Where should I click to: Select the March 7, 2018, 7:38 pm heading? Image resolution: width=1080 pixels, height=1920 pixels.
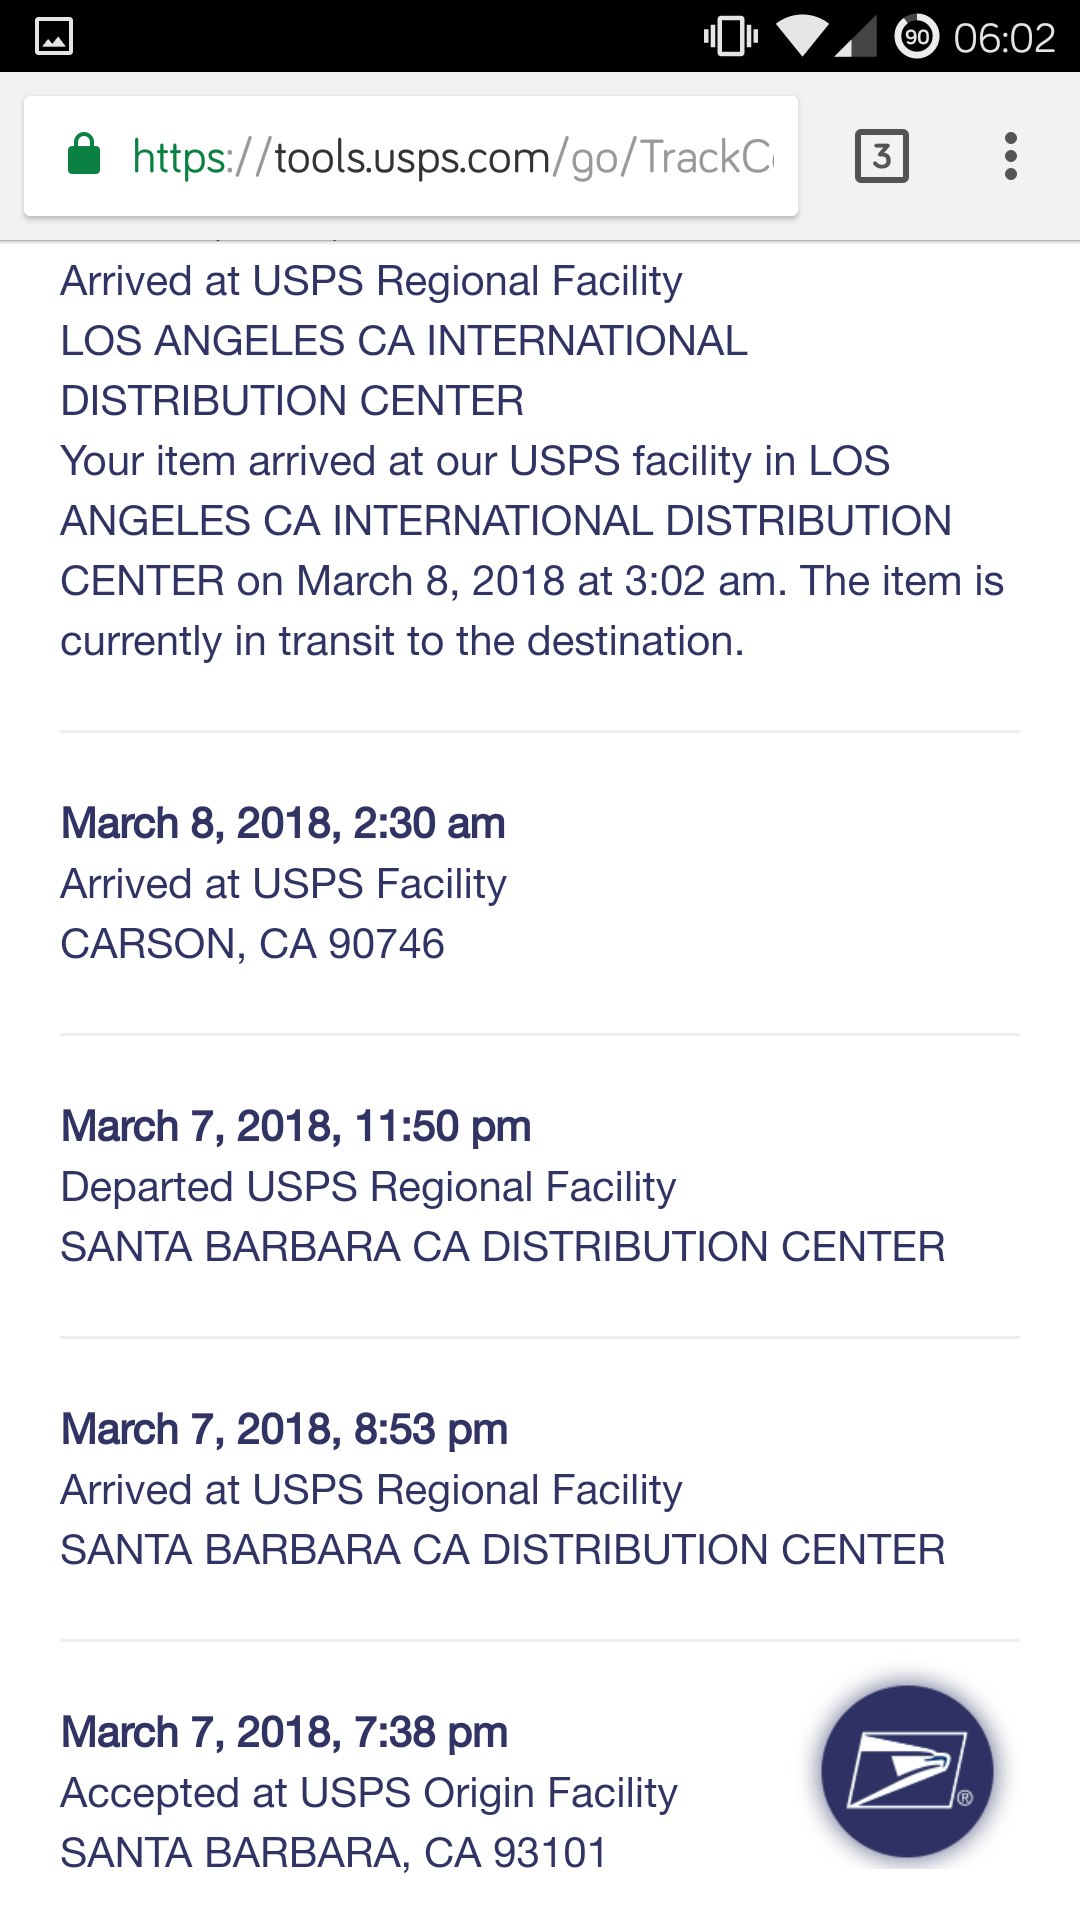pyautogui.click(x=284, y=1732)
